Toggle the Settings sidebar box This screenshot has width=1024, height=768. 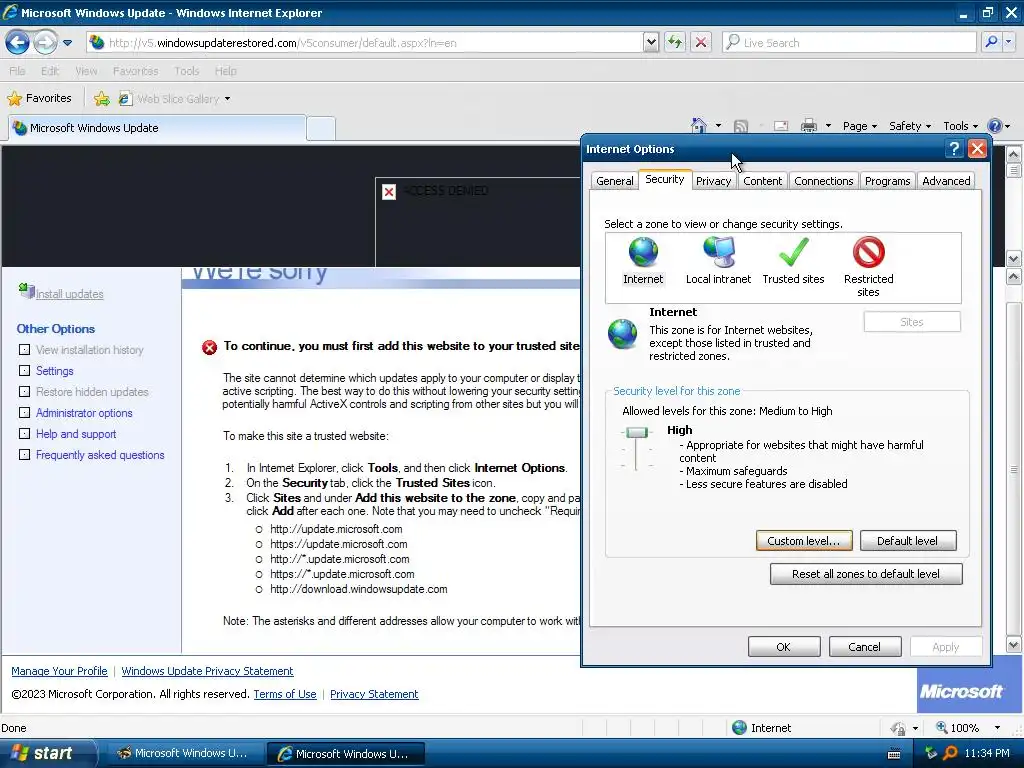click(x=24, y=371)
